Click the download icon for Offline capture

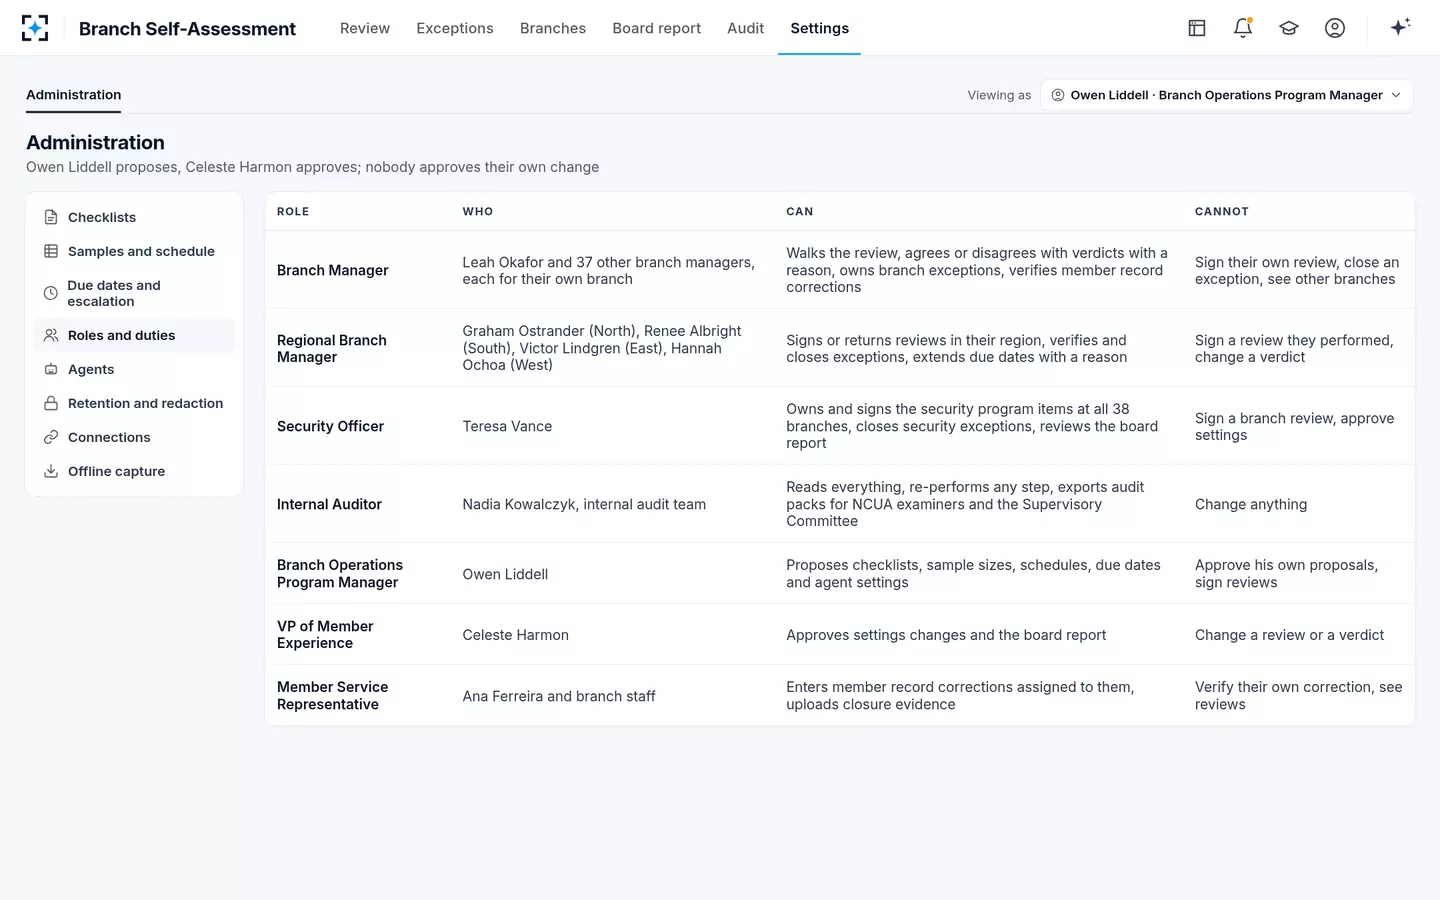(51, 471)
